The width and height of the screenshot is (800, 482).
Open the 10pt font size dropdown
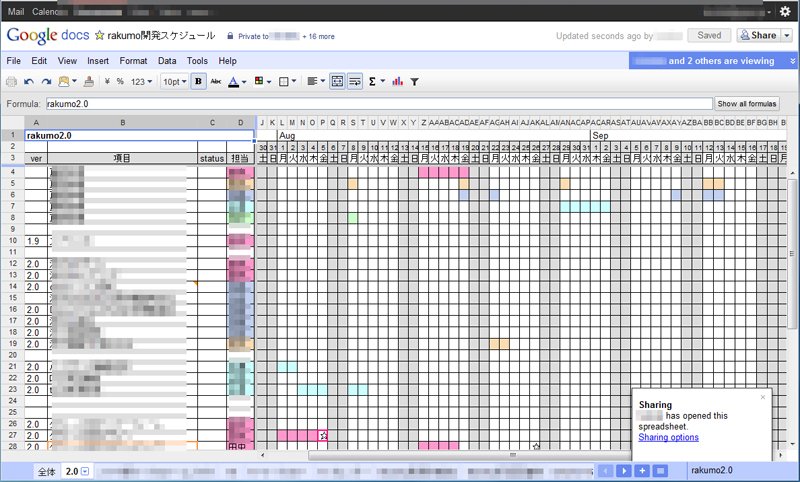[x=175, y=82]
